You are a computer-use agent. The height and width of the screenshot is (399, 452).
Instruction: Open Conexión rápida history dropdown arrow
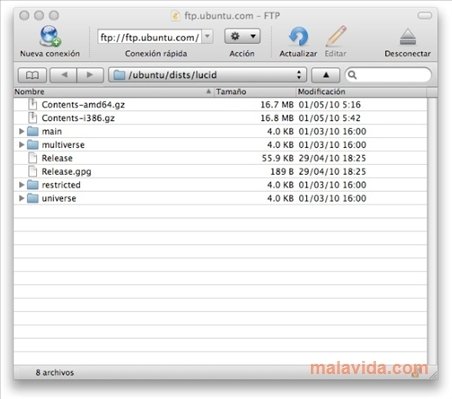207,36
